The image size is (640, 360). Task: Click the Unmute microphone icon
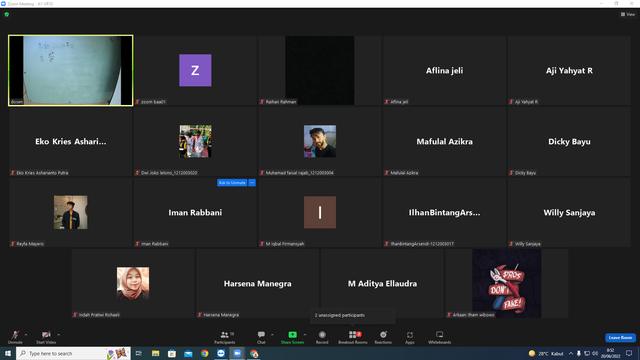pos(15,335)
